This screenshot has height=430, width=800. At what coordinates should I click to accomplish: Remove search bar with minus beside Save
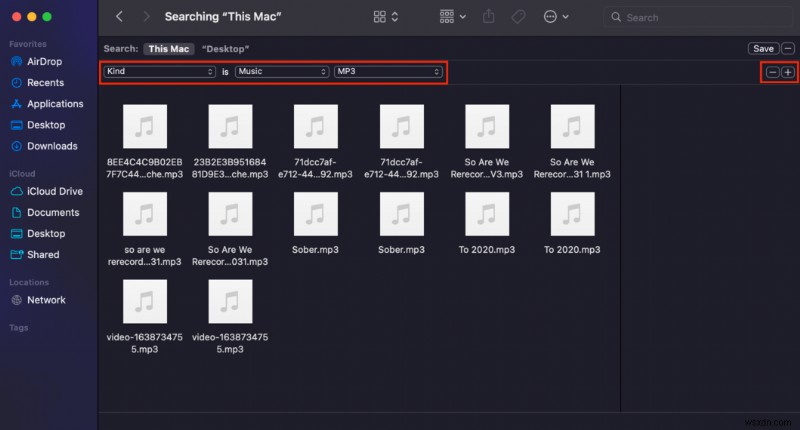coord(788,48)
